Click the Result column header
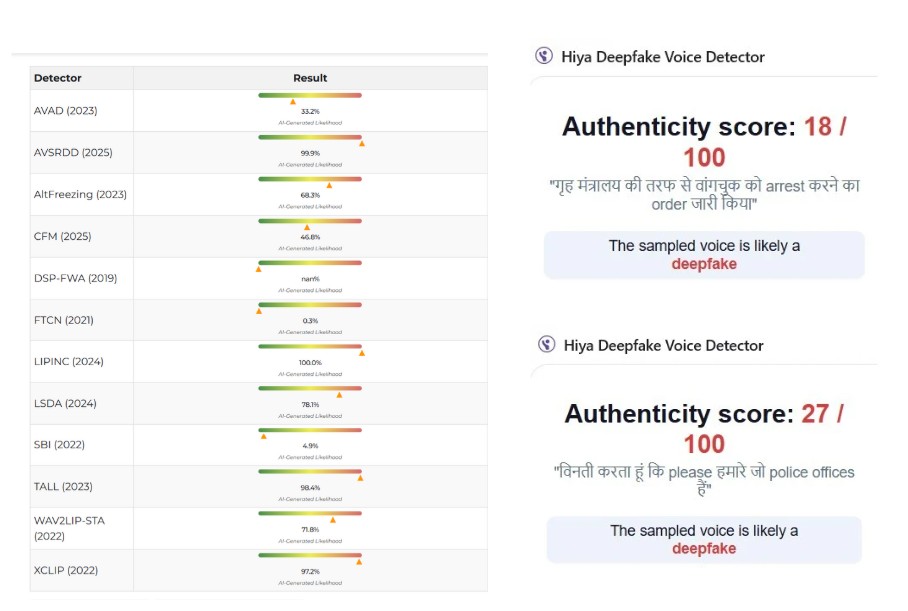908x611 pixels. [x=310, y=78]
